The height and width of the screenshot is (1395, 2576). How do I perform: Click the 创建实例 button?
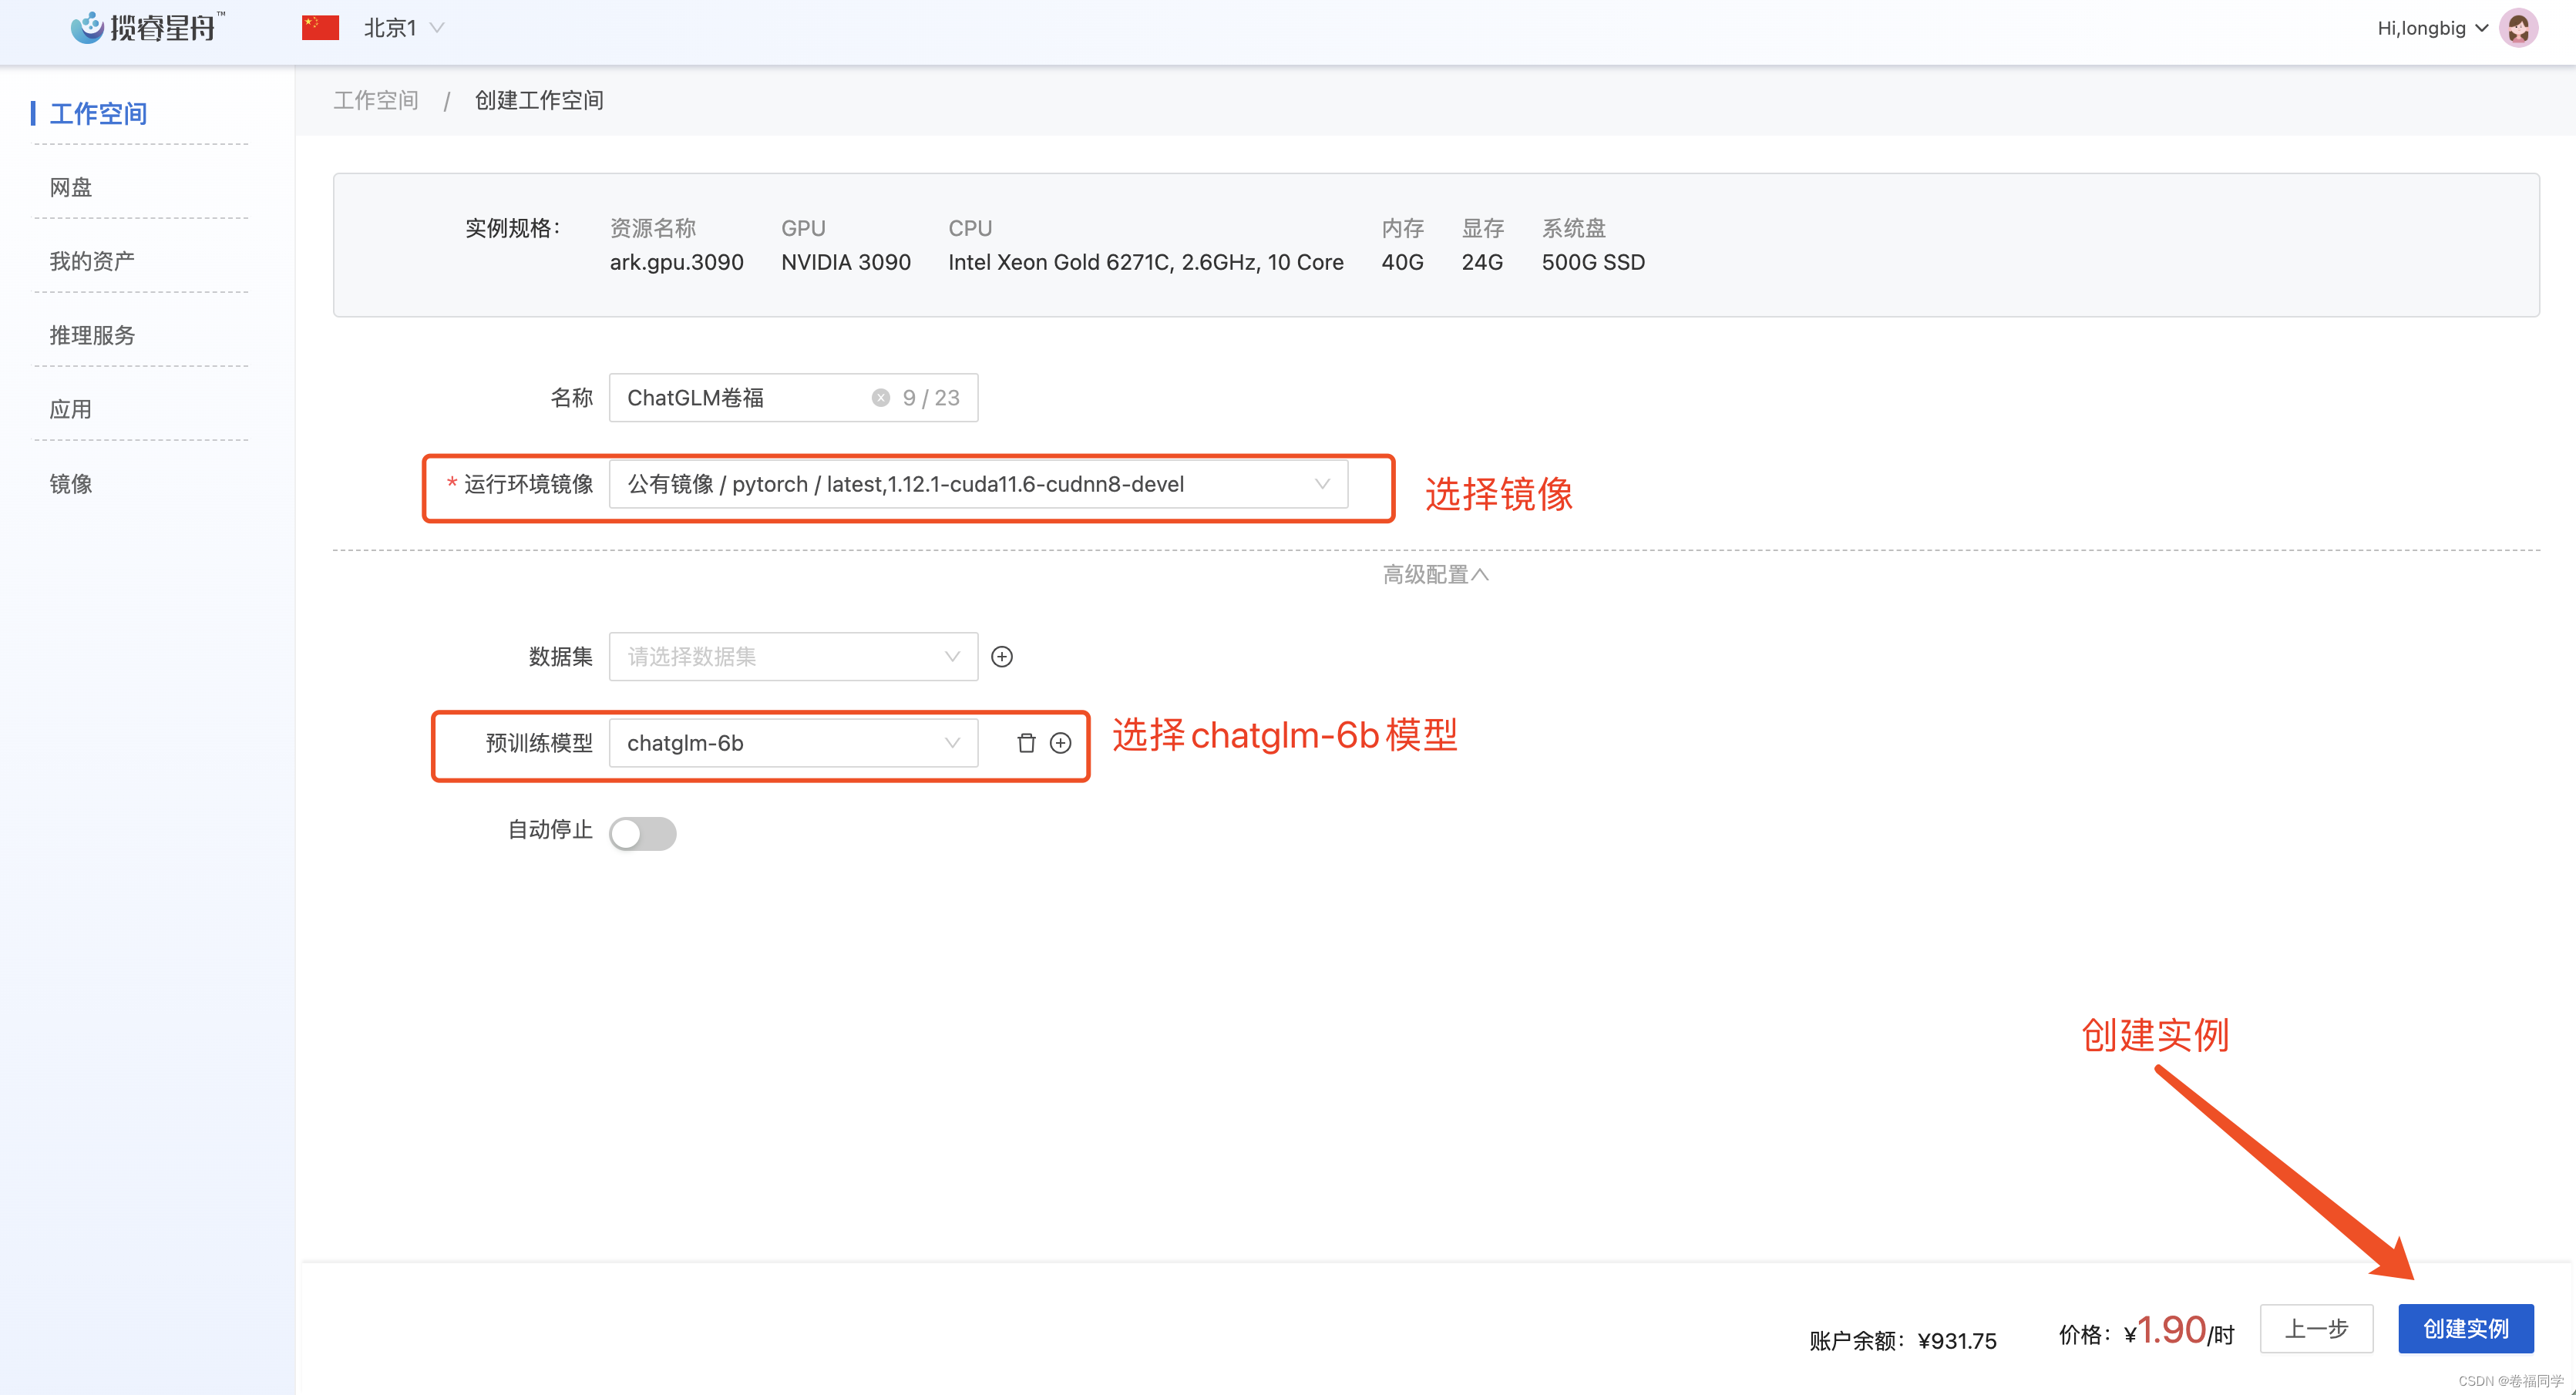tap(2465, 1328)
